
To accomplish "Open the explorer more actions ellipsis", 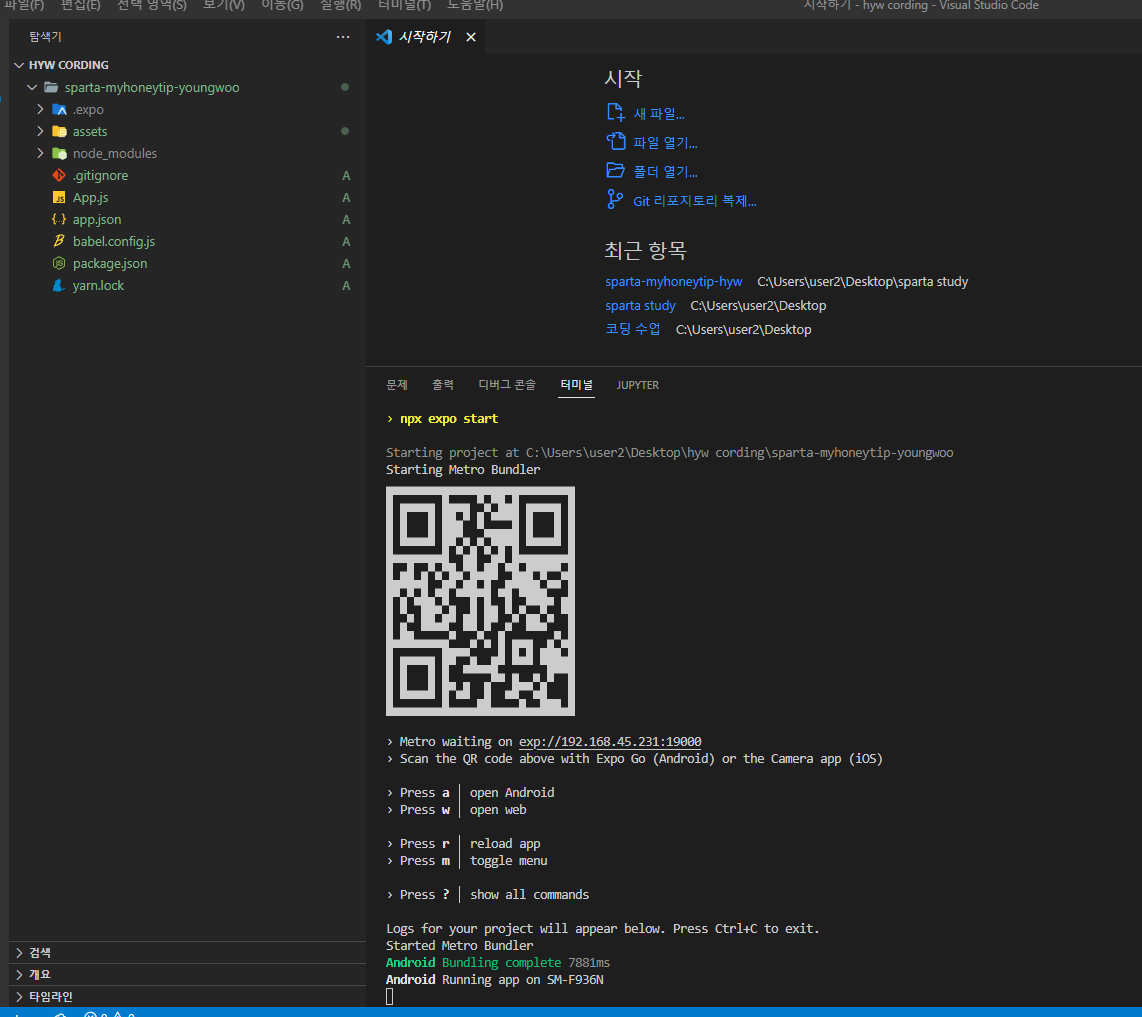I will [343, 36].
